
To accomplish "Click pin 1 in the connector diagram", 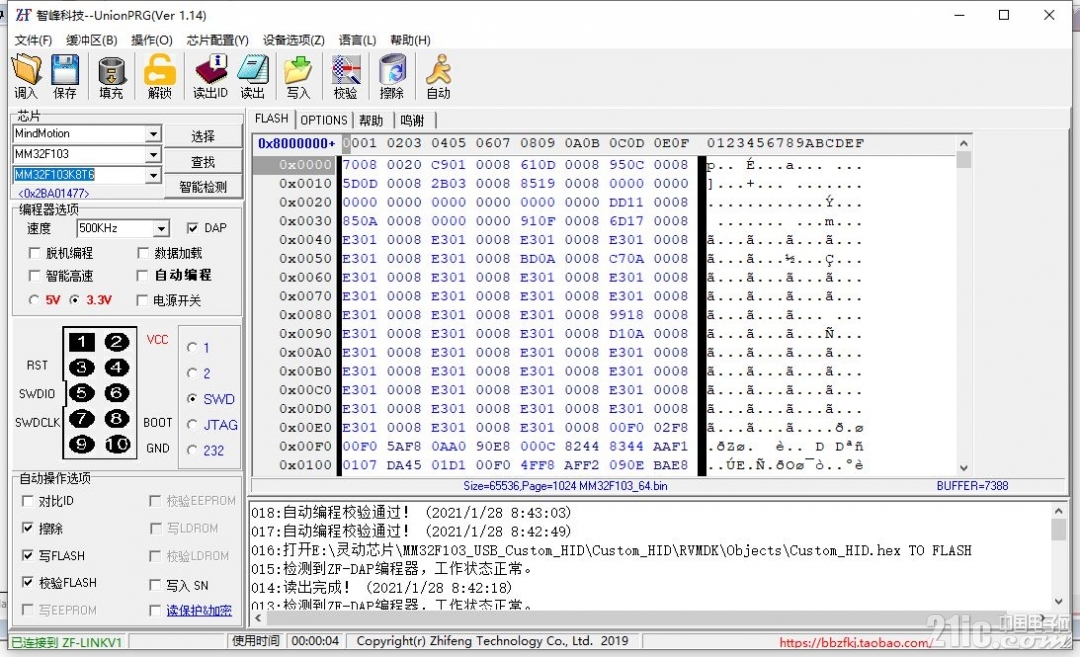I will [81, 342].
